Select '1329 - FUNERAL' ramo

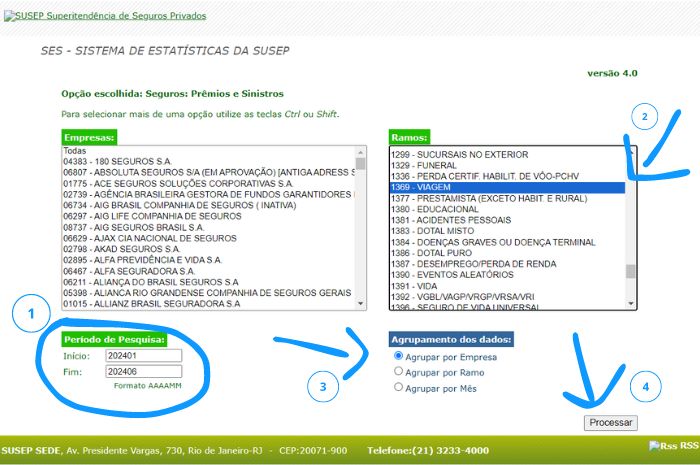tap(508, 165)
